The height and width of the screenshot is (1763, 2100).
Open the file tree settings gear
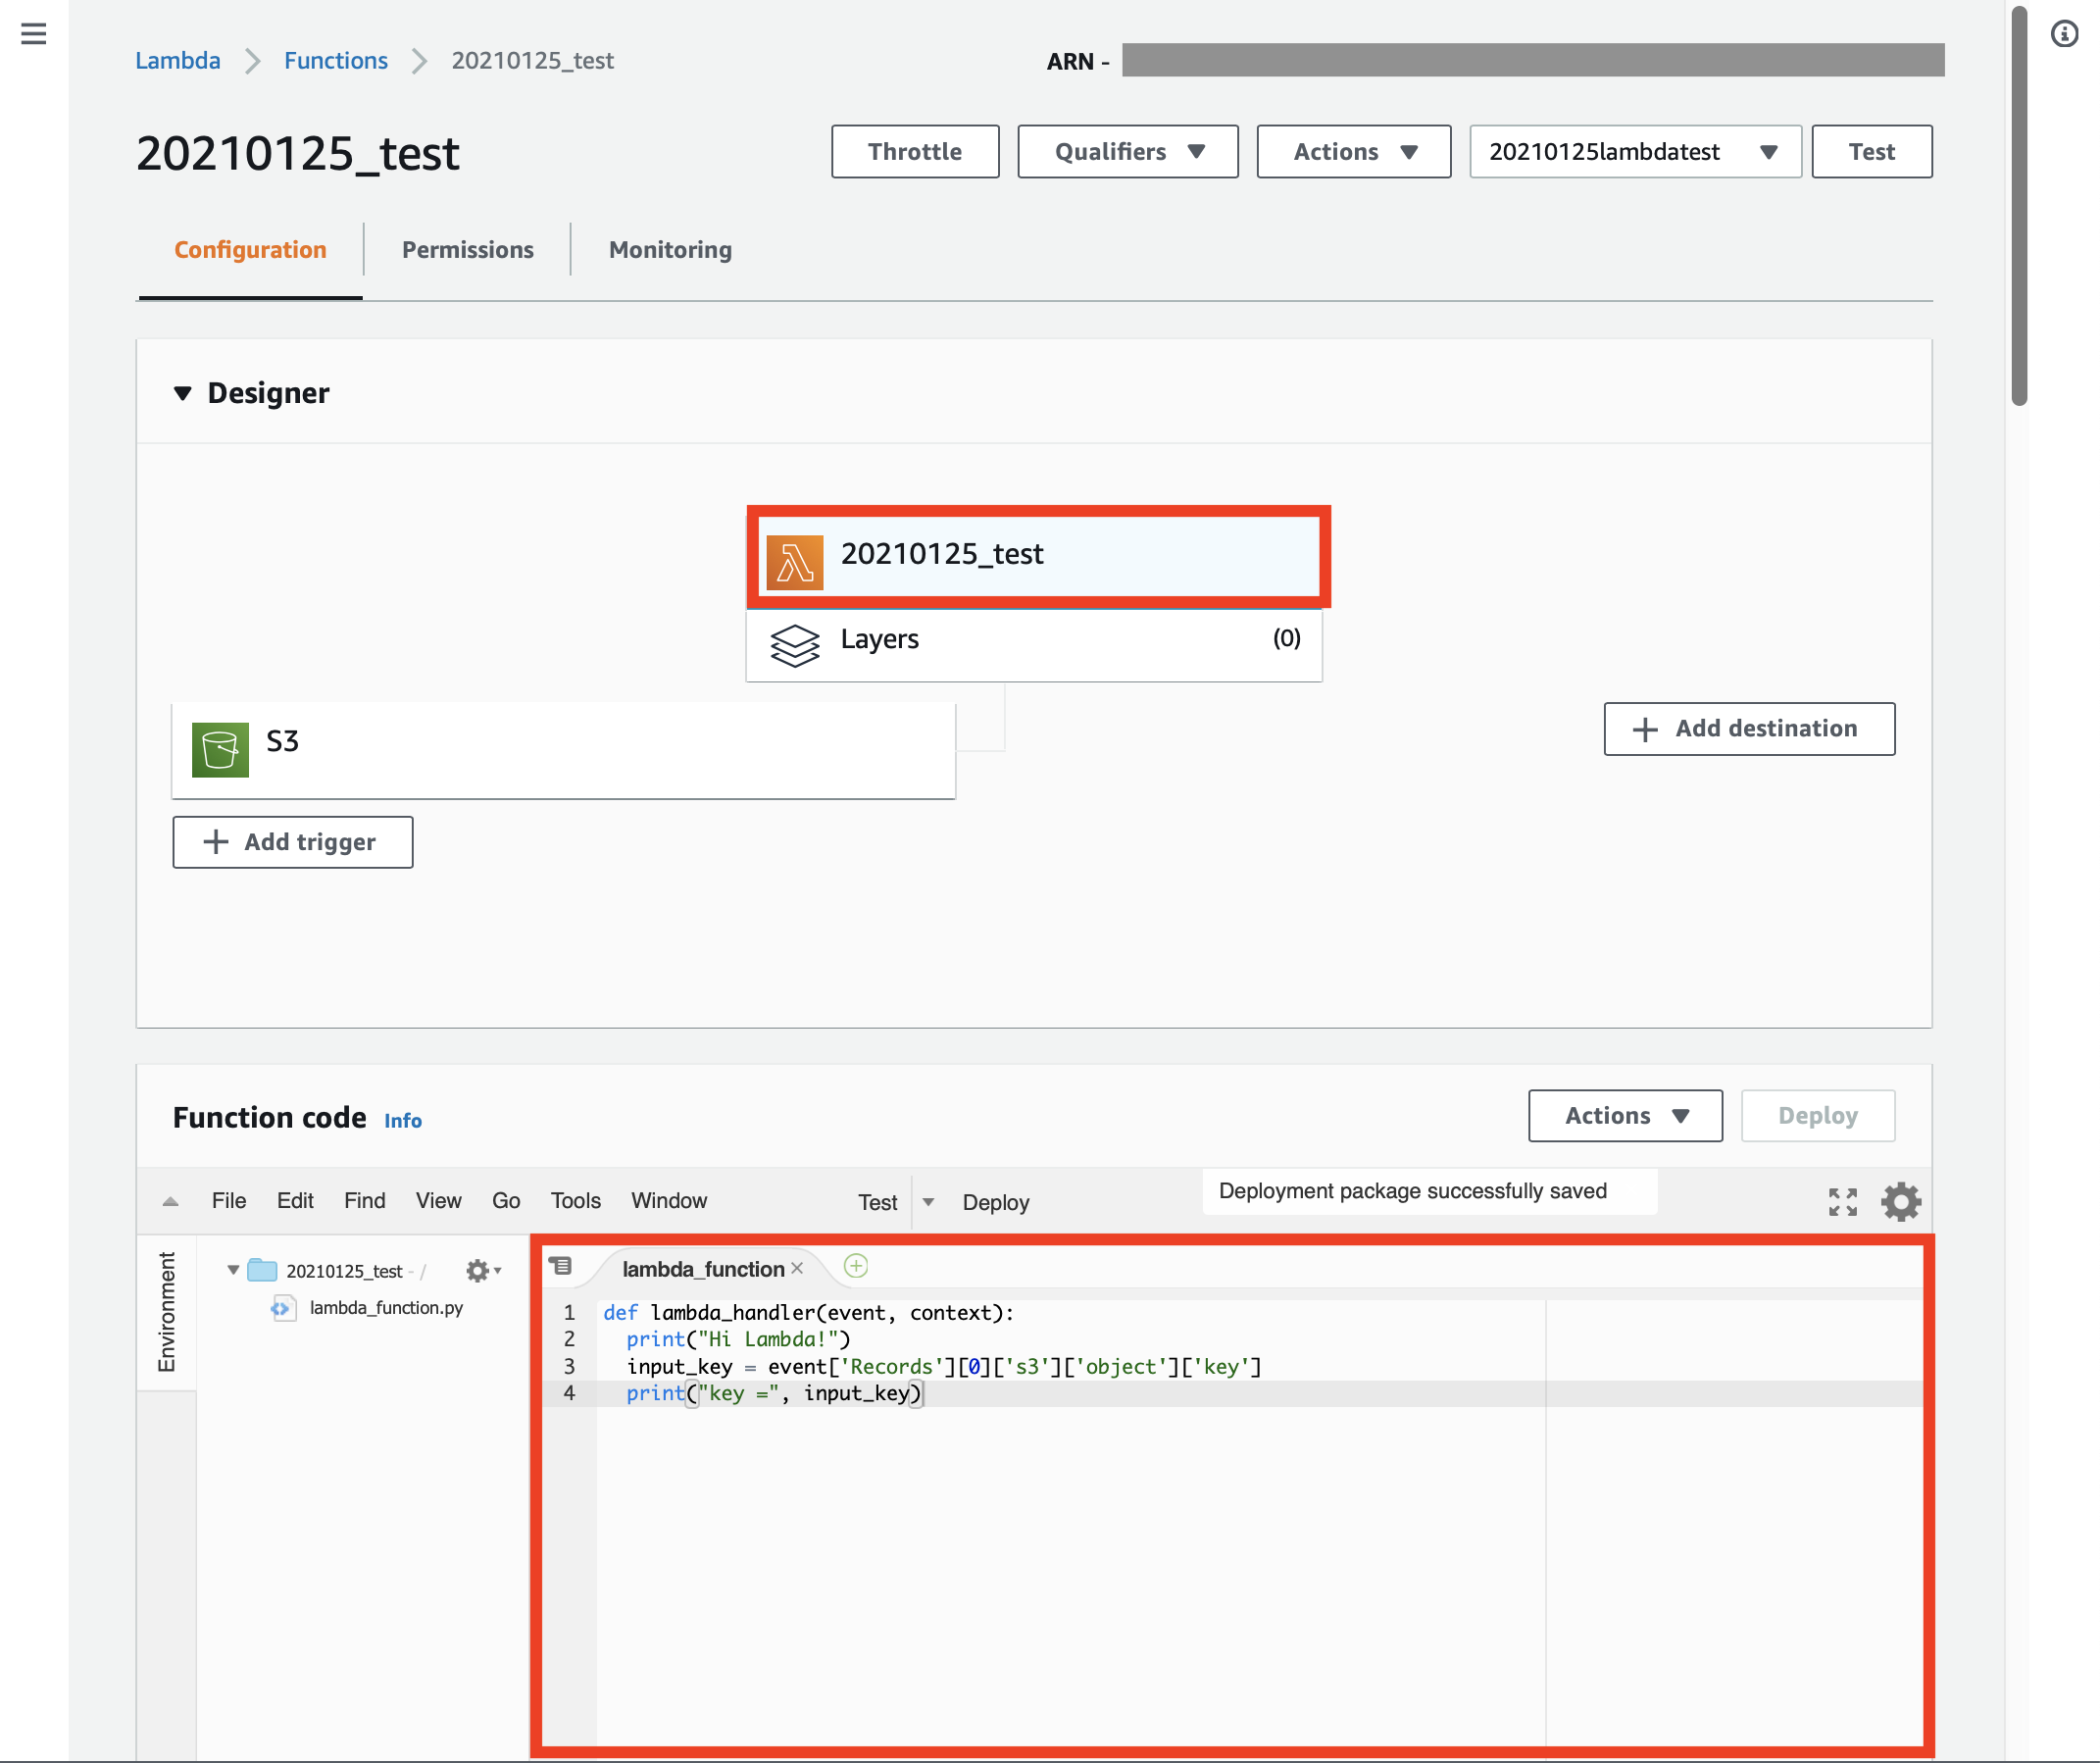[483, 1270]
